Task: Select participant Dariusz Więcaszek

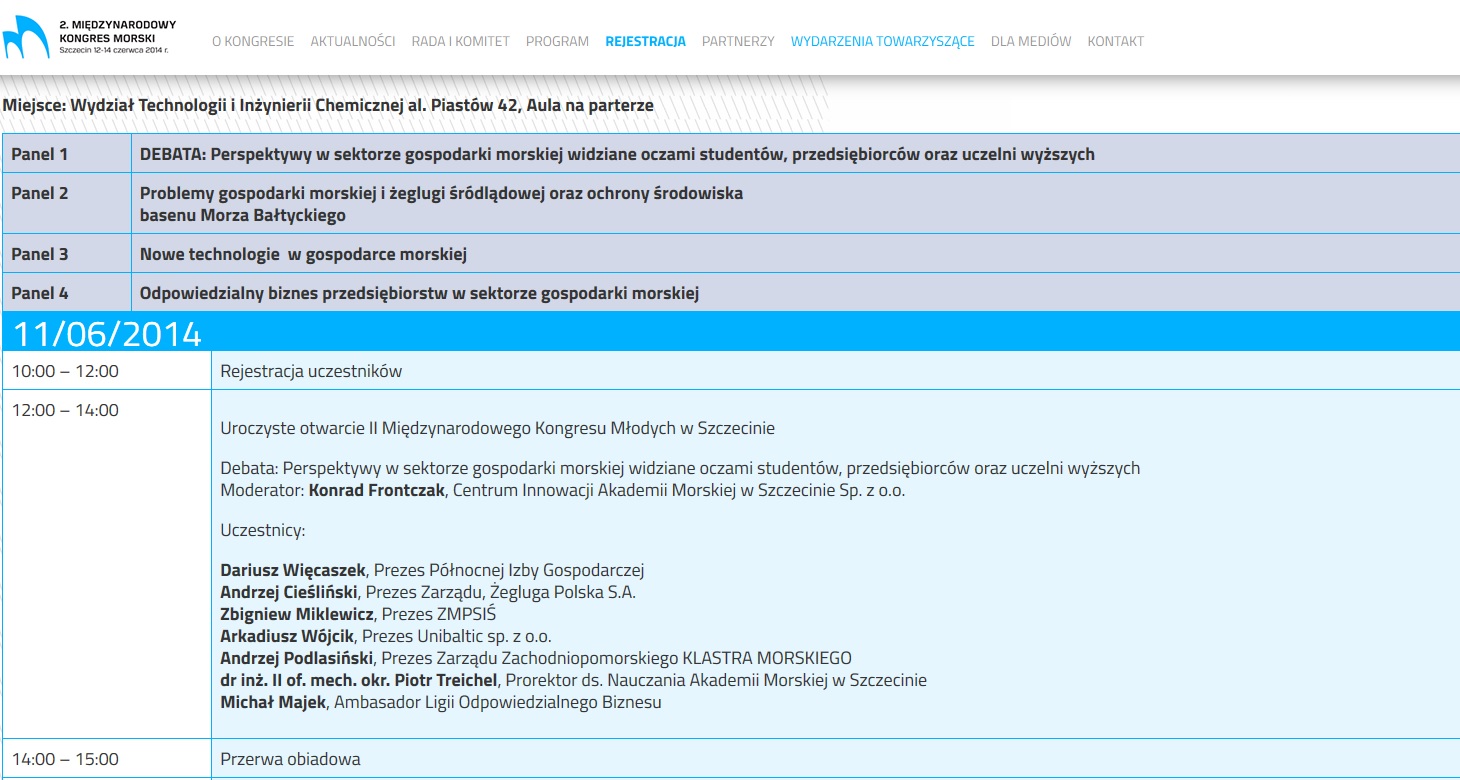Action: (293, 570)
